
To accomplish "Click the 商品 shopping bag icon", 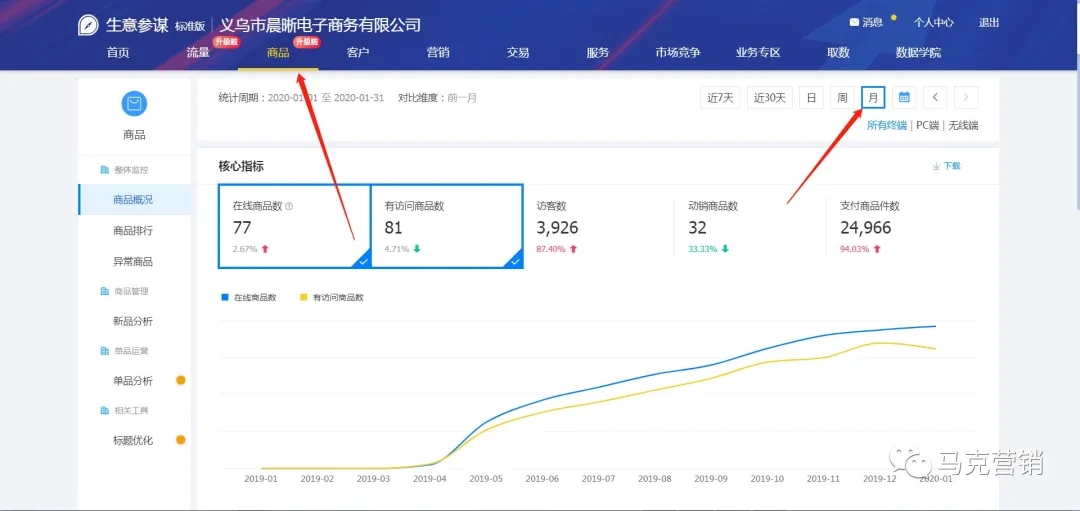I will tap(133, 103).
